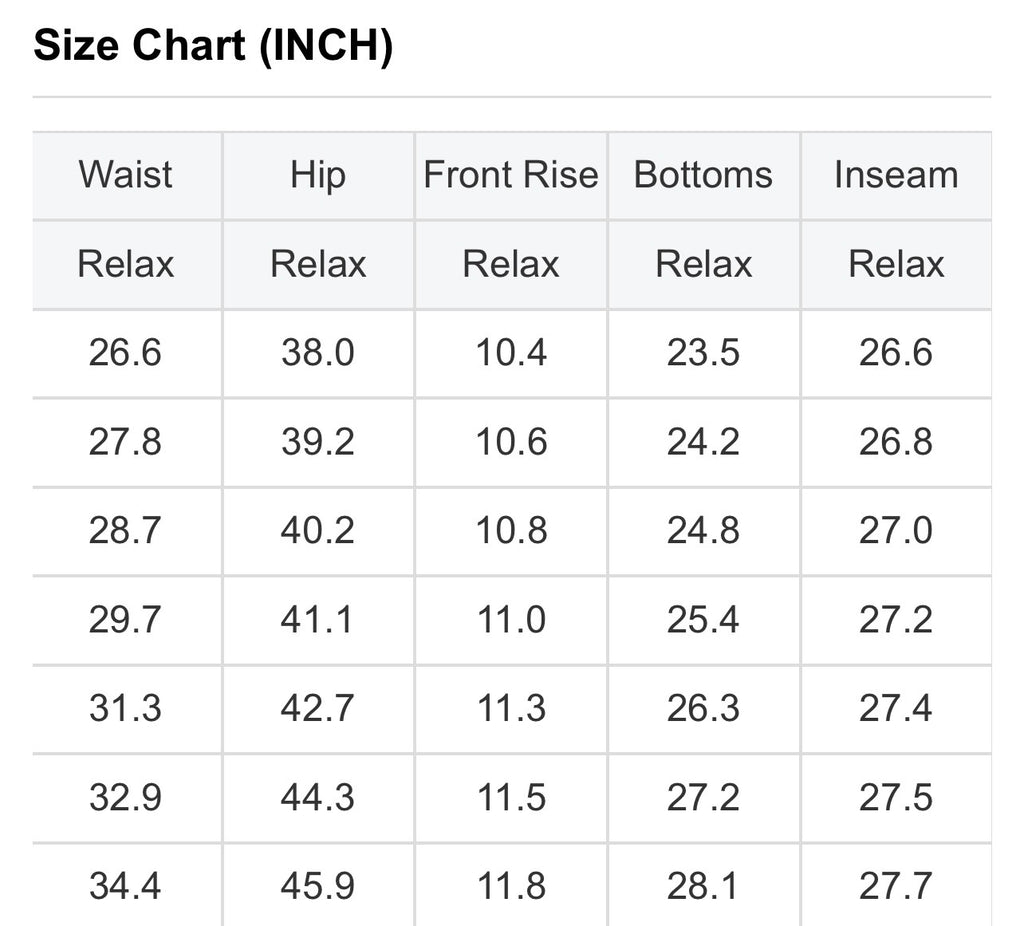Click the 23.5 bottoms value cell
Viewport: 1024px width, 926px height.
point(703,353)
